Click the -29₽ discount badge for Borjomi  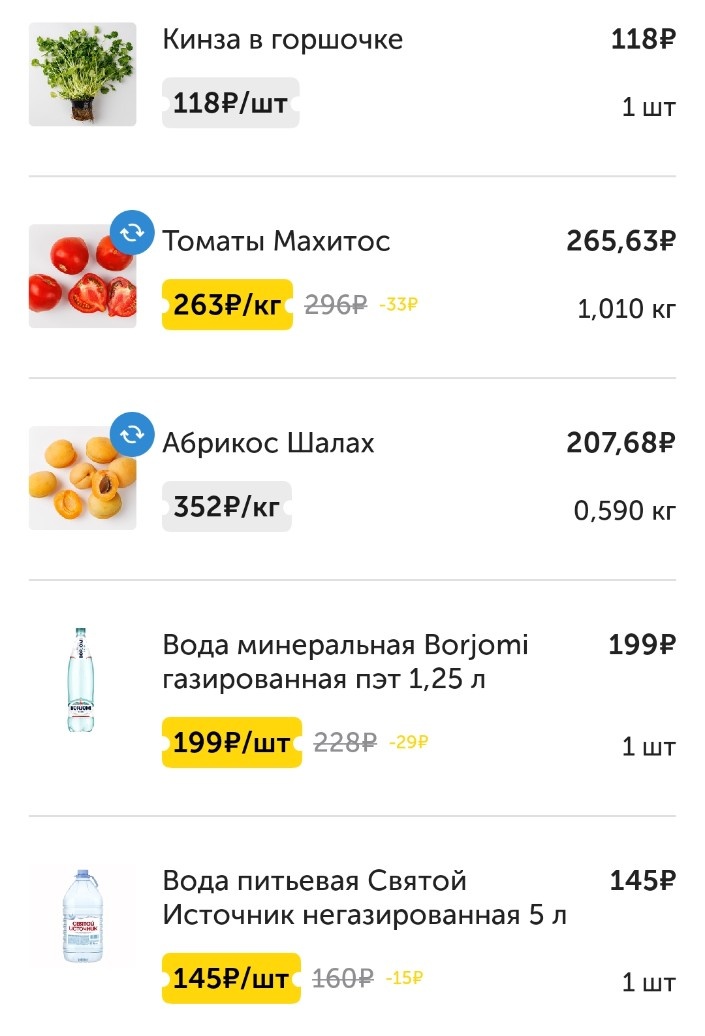click(x=406, y=743)
